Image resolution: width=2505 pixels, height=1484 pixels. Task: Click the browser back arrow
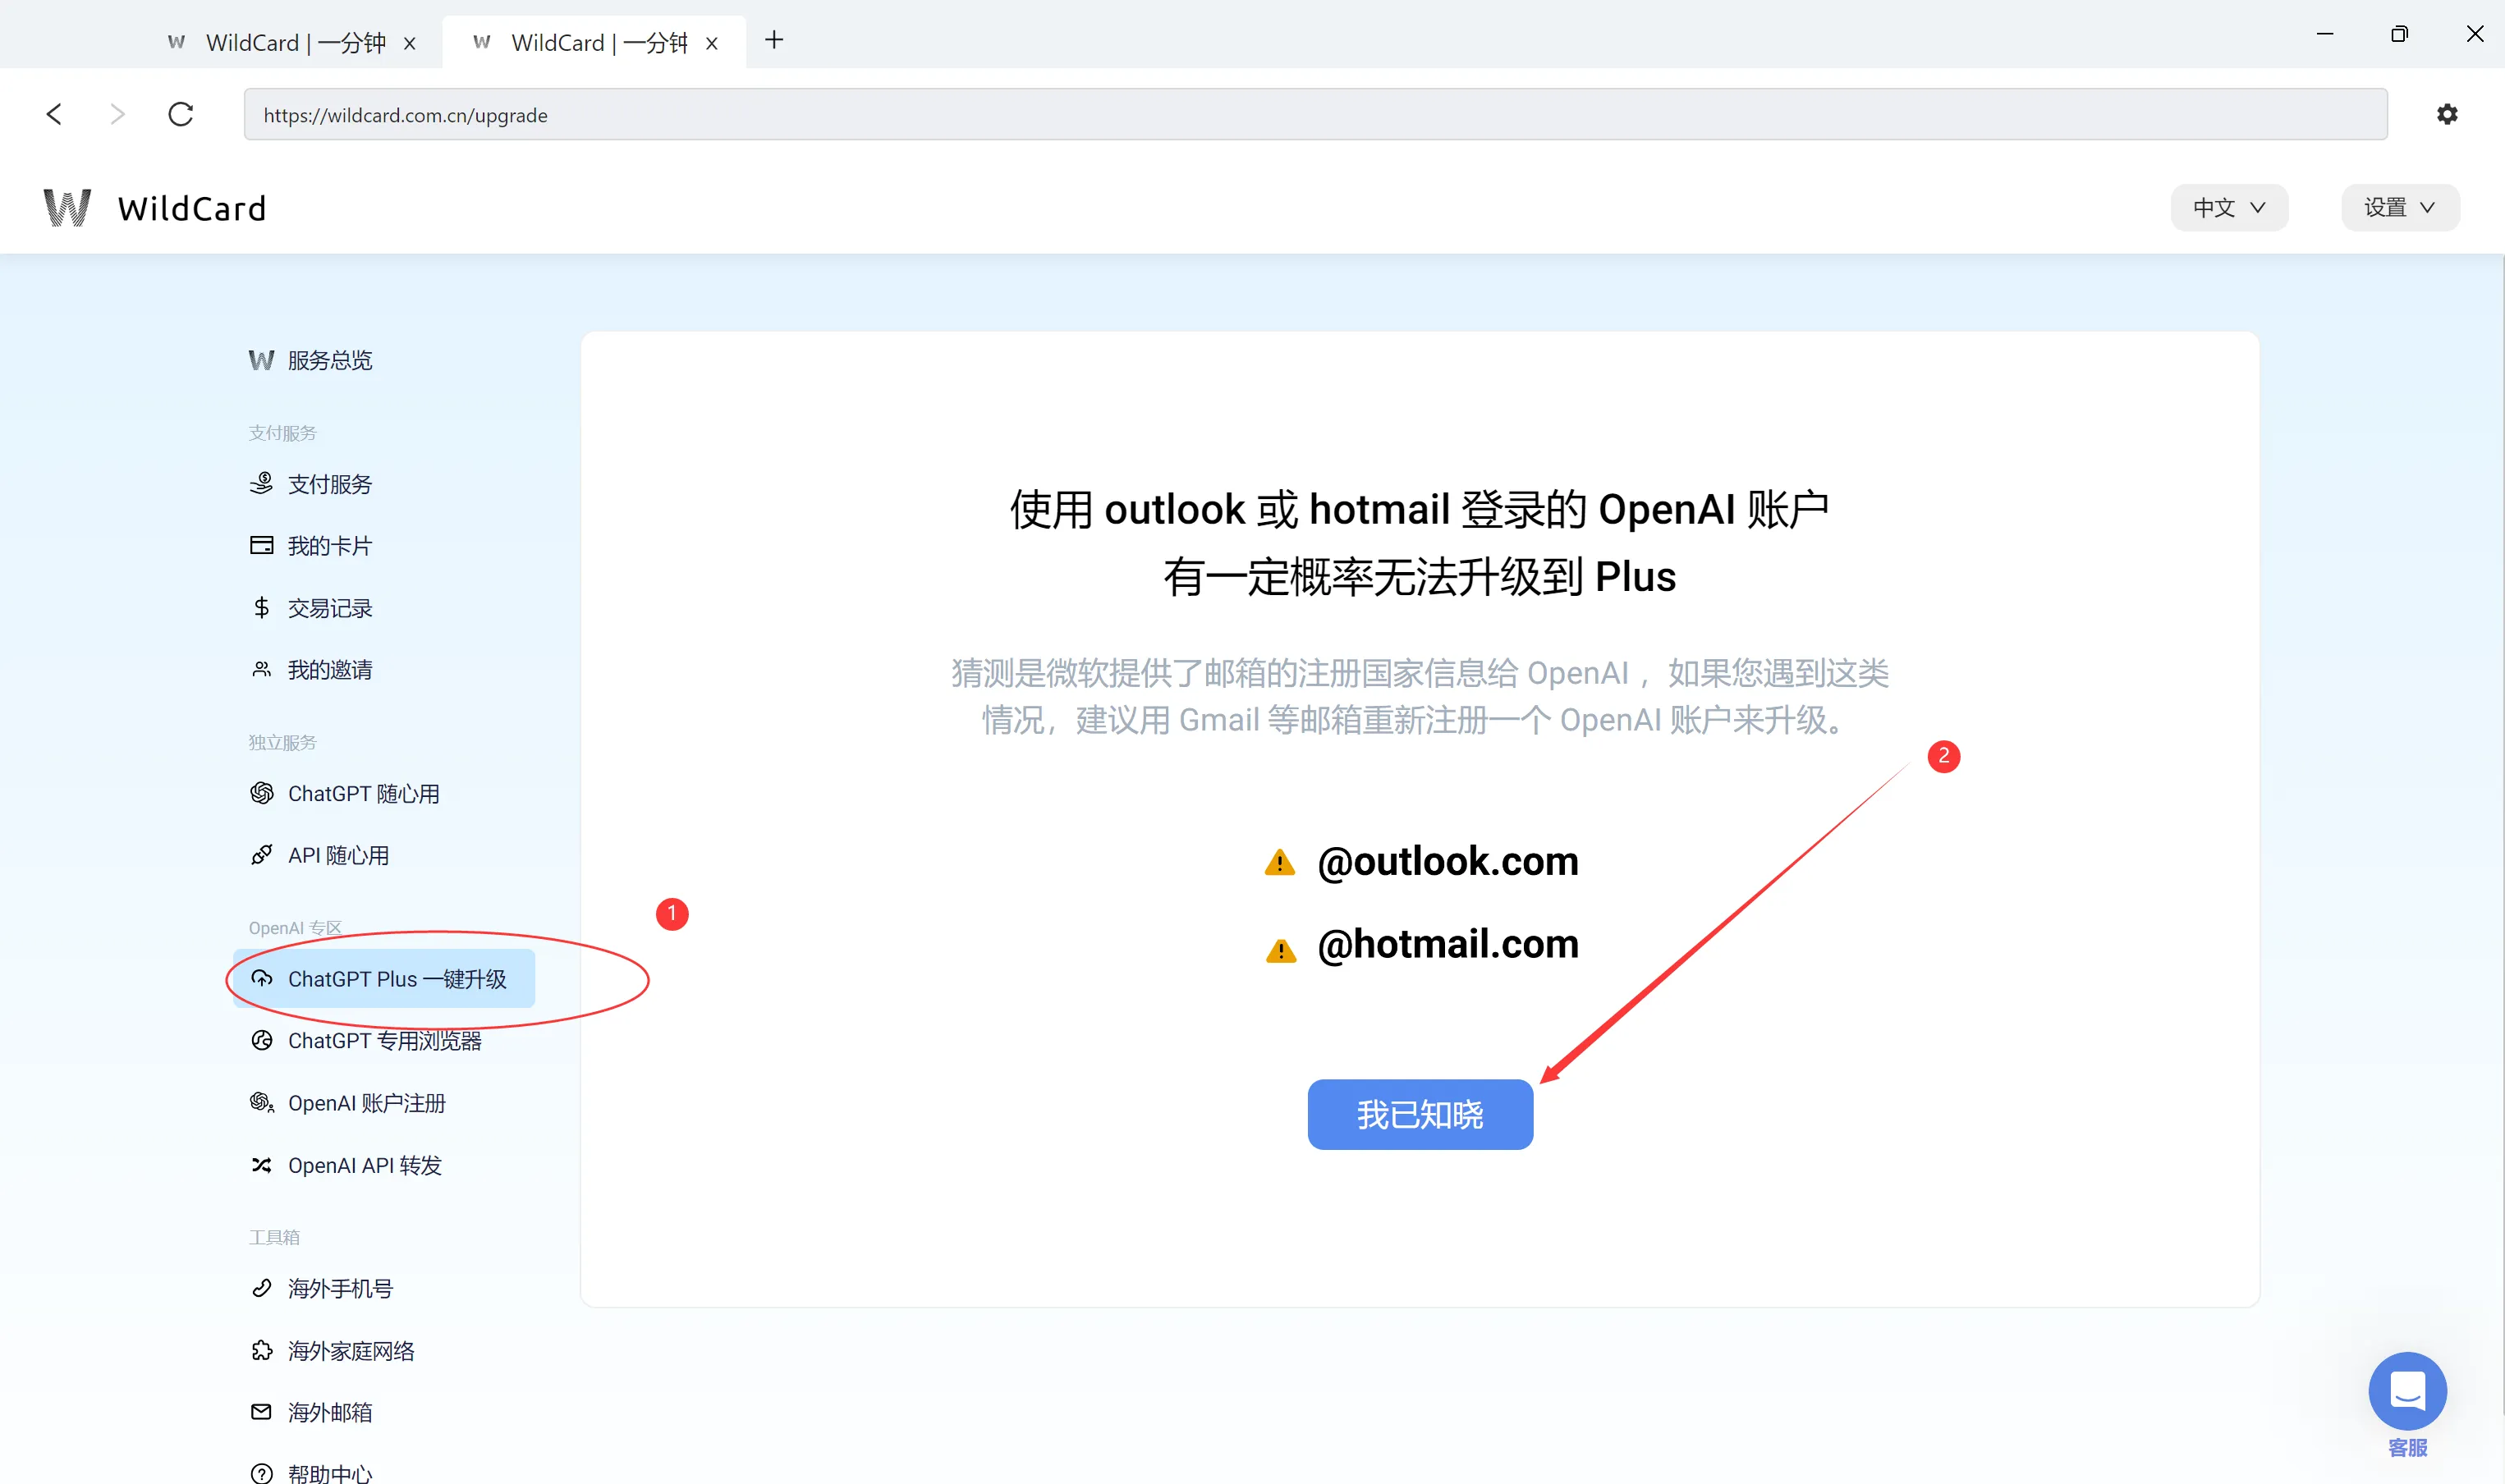tap(54, 114)
